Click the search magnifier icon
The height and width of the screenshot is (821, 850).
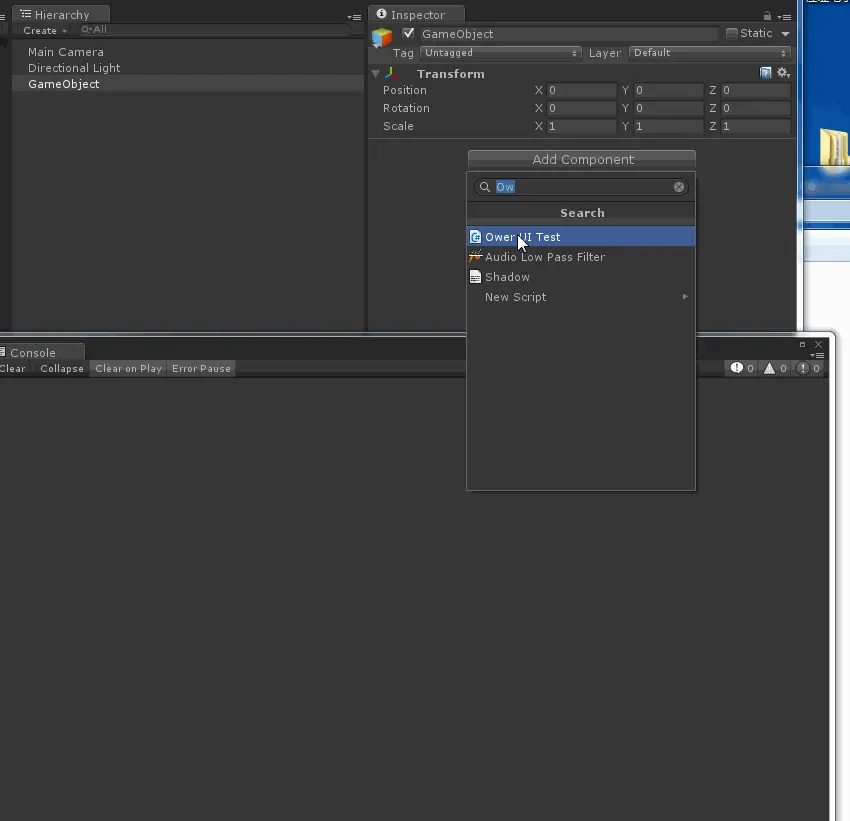pyautogui.click(x=485, y=187)
